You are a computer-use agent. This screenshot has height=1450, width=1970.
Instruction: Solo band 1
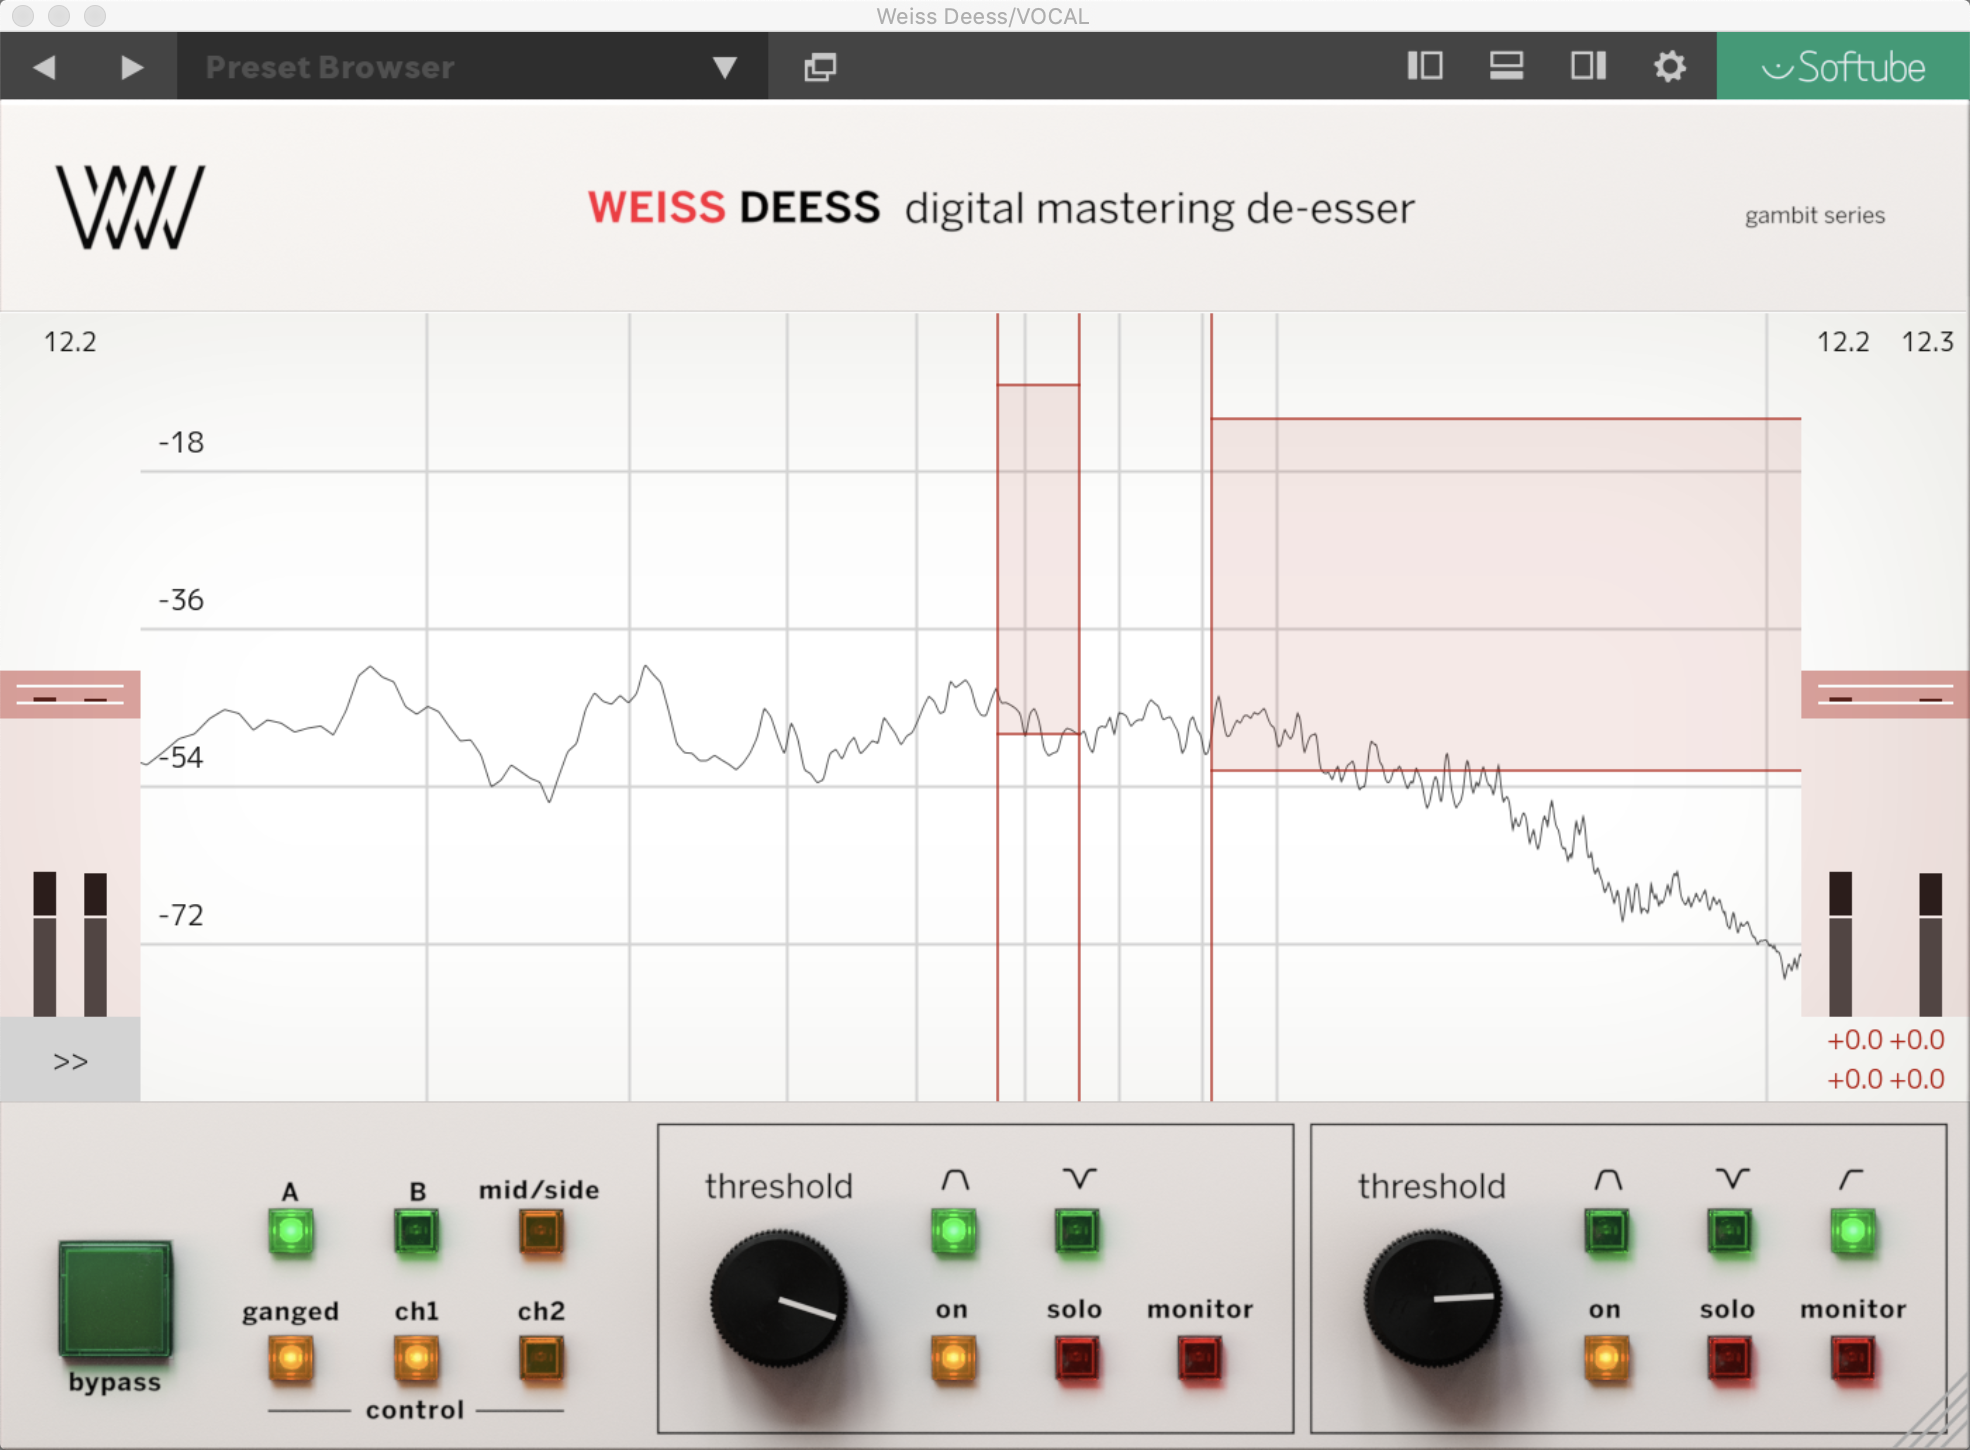1077,1358
